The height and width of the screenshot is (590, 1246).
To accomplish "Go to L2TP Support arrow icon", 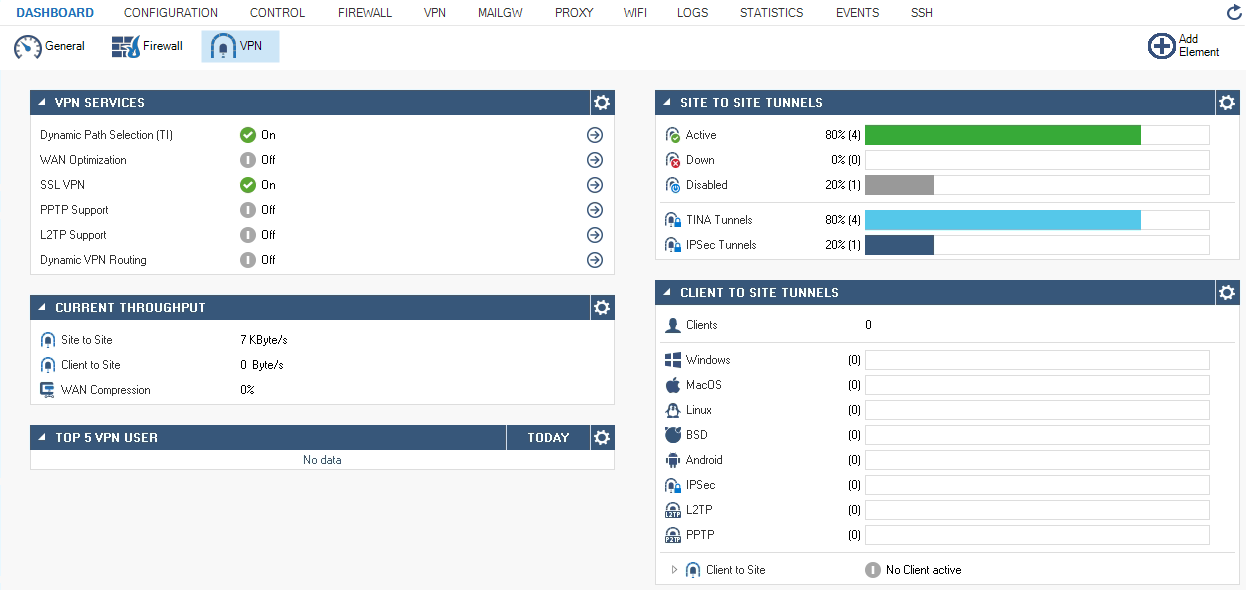I will tap(595, 235).
